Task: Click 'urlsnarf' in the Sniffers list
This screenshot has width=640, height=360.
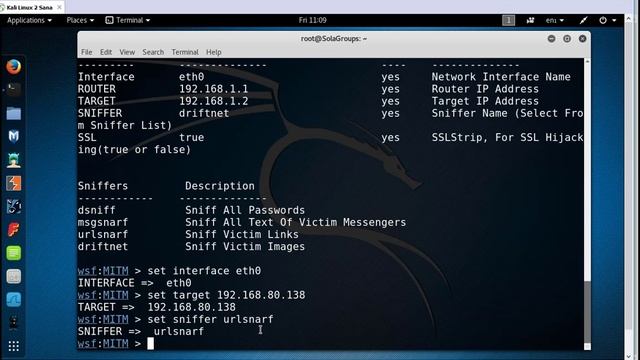Action: 103,235
